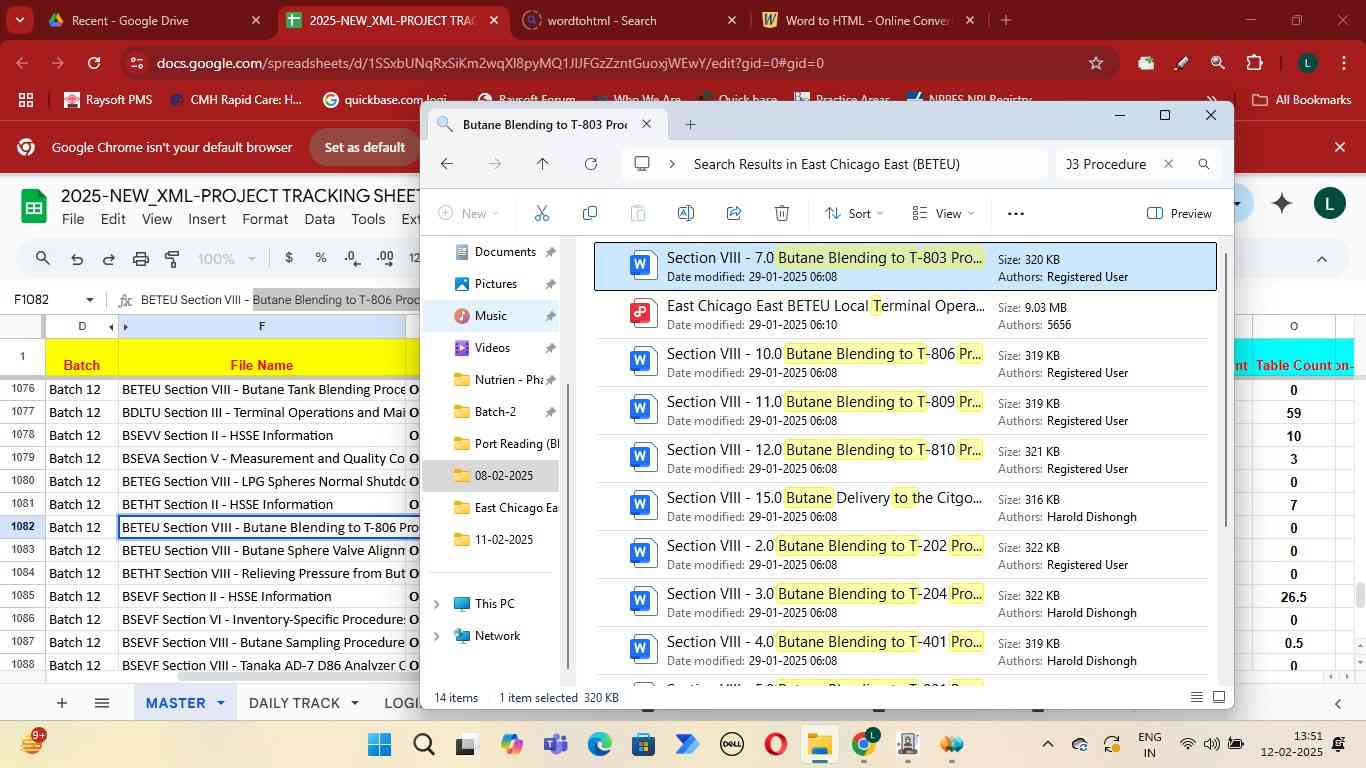Switch to details view in status bar
Screen dimensions: 1366x768
click(1197, 697)
